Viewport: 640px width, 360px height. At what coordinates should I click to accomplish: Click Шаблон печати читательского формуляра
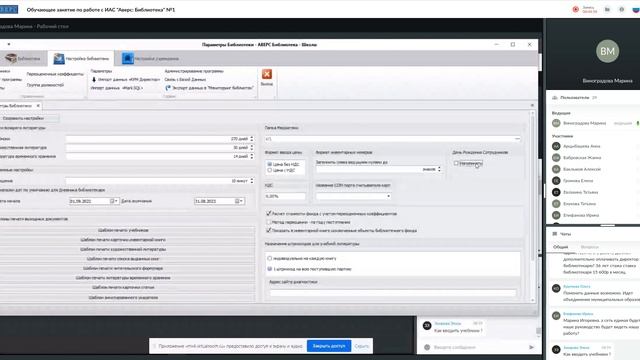(123, 269)
